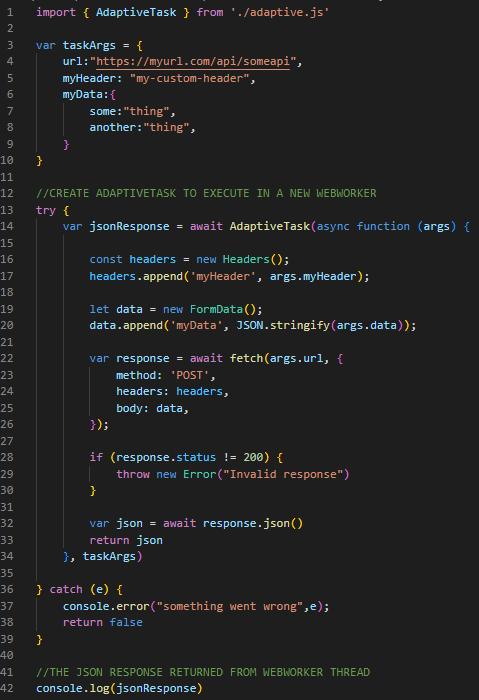Click the 'import' keyword on line 1
This screenshot has height=700, width=479.
pyautogui.click(x=56, y=12)
